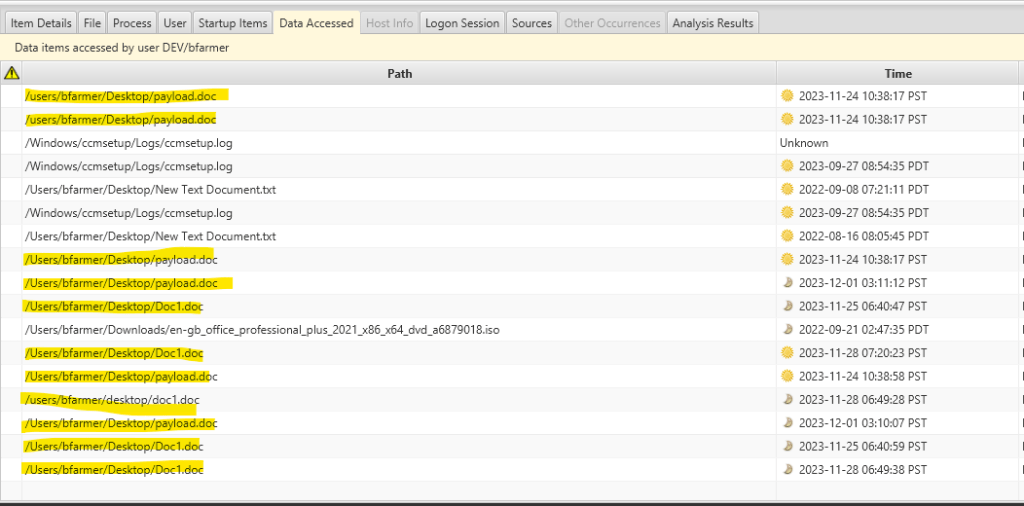Switch to the Item Details tab
This screenshot has height=506, width=1024.
coord(40,23)
